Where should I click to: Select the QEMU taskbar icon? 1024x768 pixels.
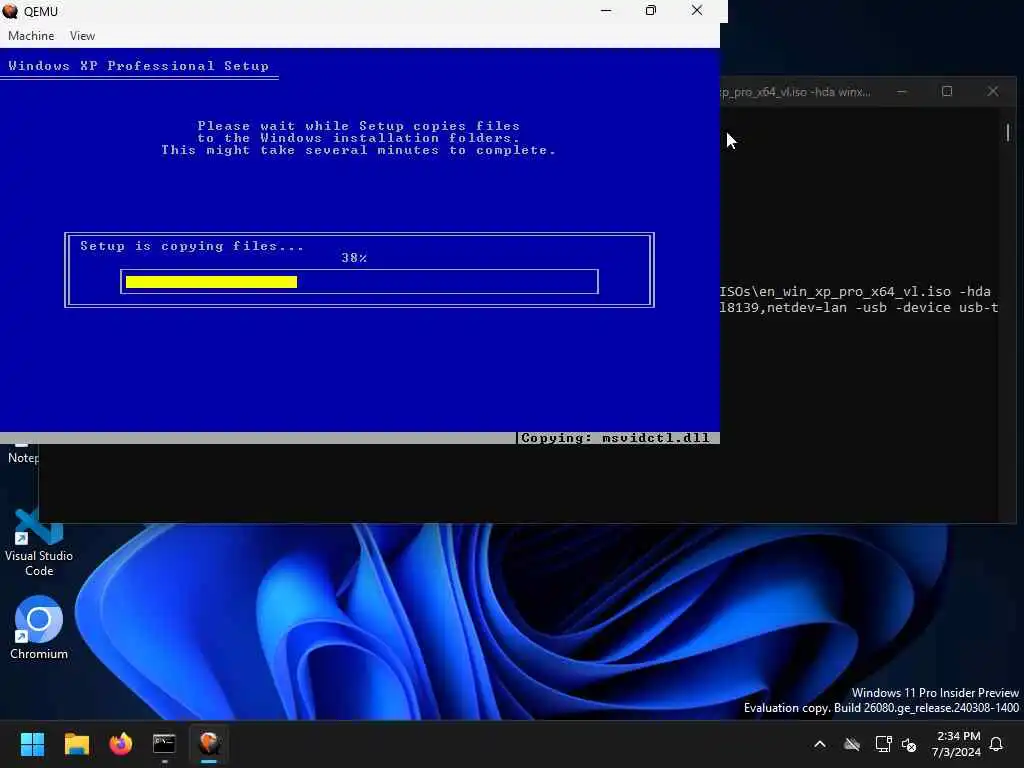[209, 744]
